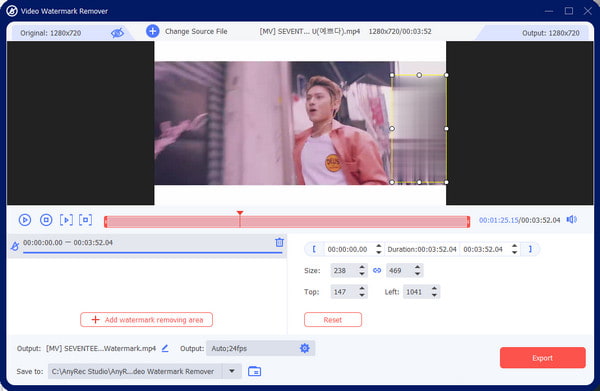
Task: Click the end time field 00:03:52.04
Action: pos(484,249)
